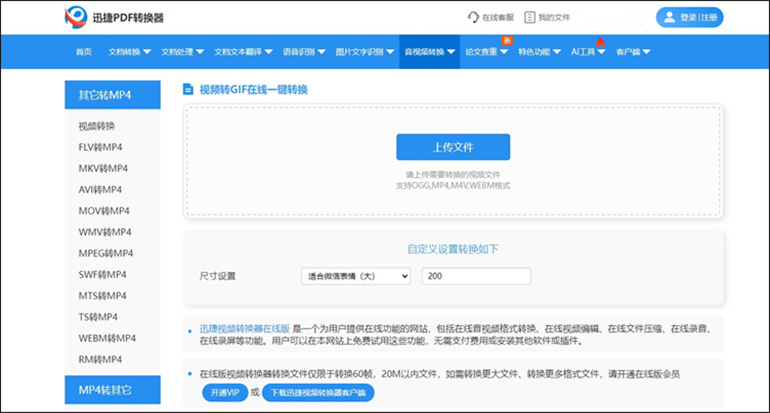Screen dimensions: 770x413
Task: Go to 首页 in navigation bar
Action: [x=83, y=52]
